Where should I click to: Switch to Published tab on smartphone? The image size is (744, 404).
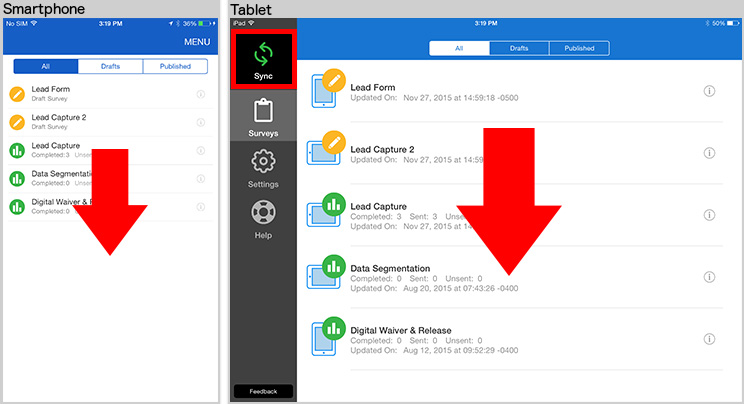coord(175,66)
